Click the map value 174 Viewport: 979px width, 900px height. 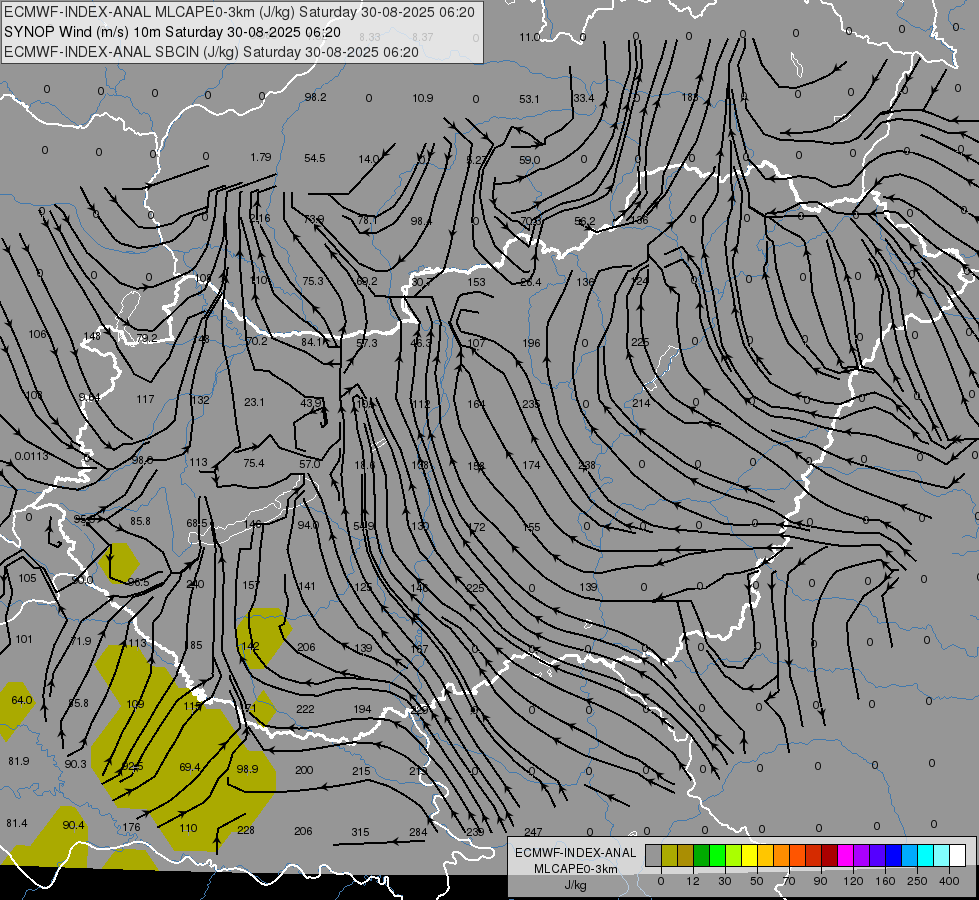pos(531,465)
